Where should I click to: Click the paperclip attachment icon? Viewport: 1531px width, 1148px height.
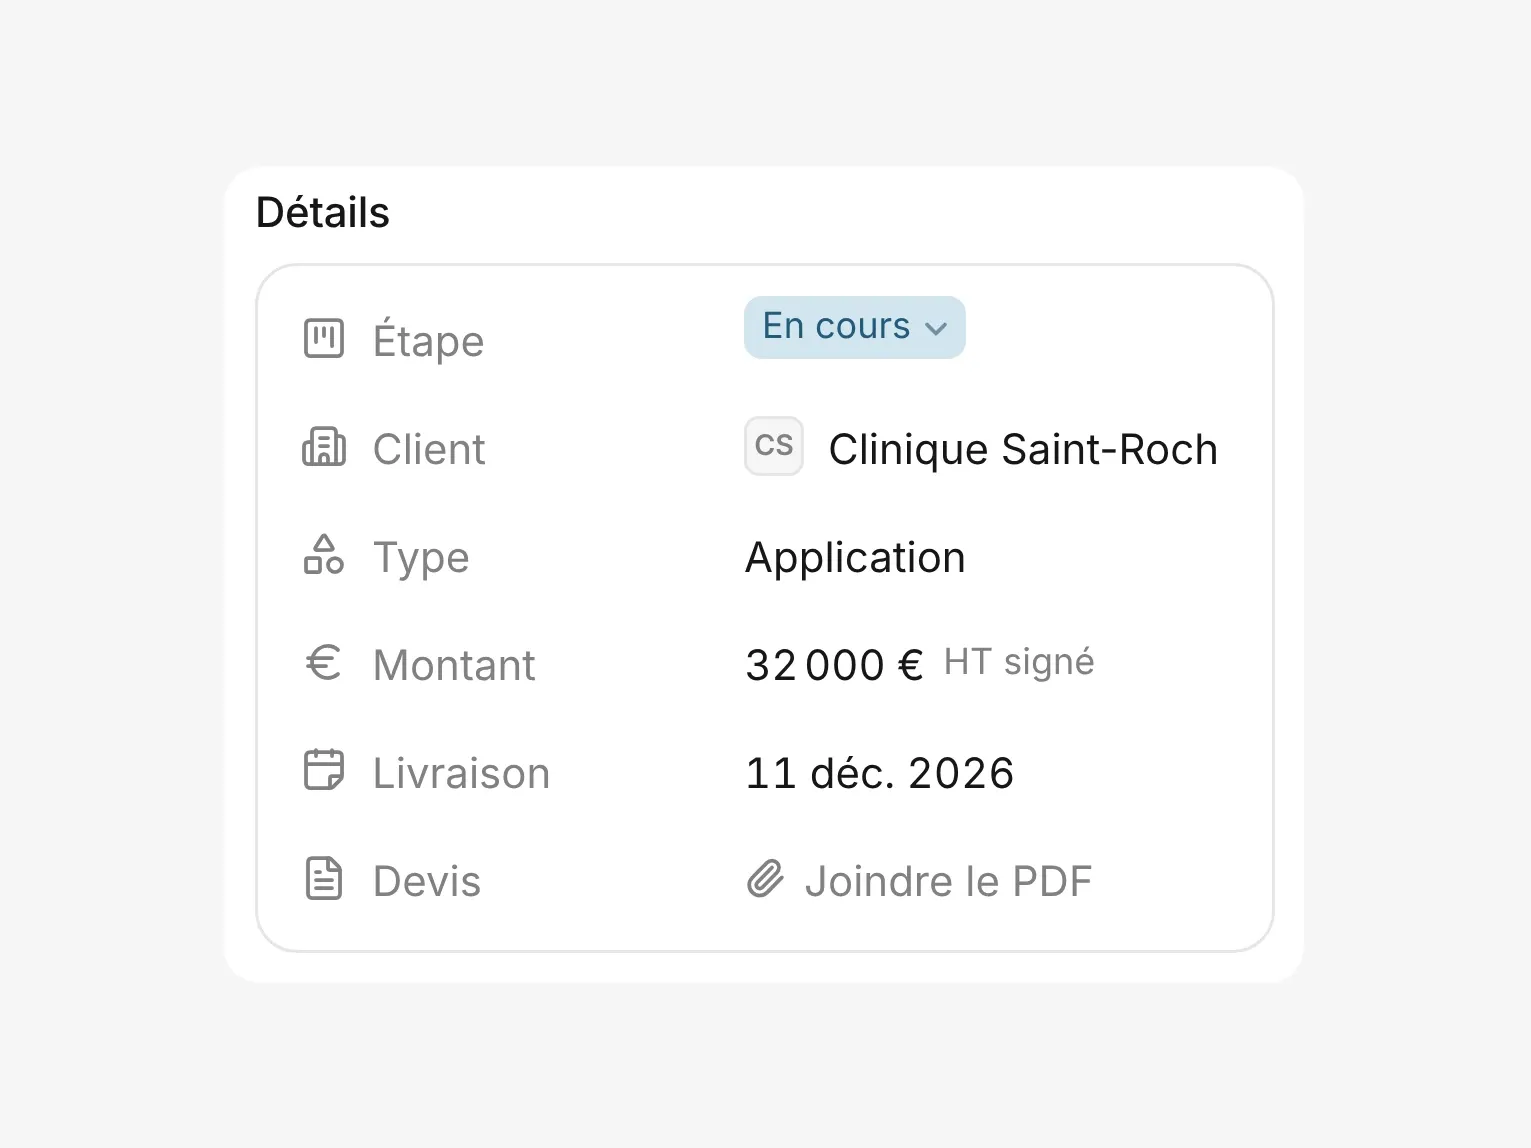point(765,879)
